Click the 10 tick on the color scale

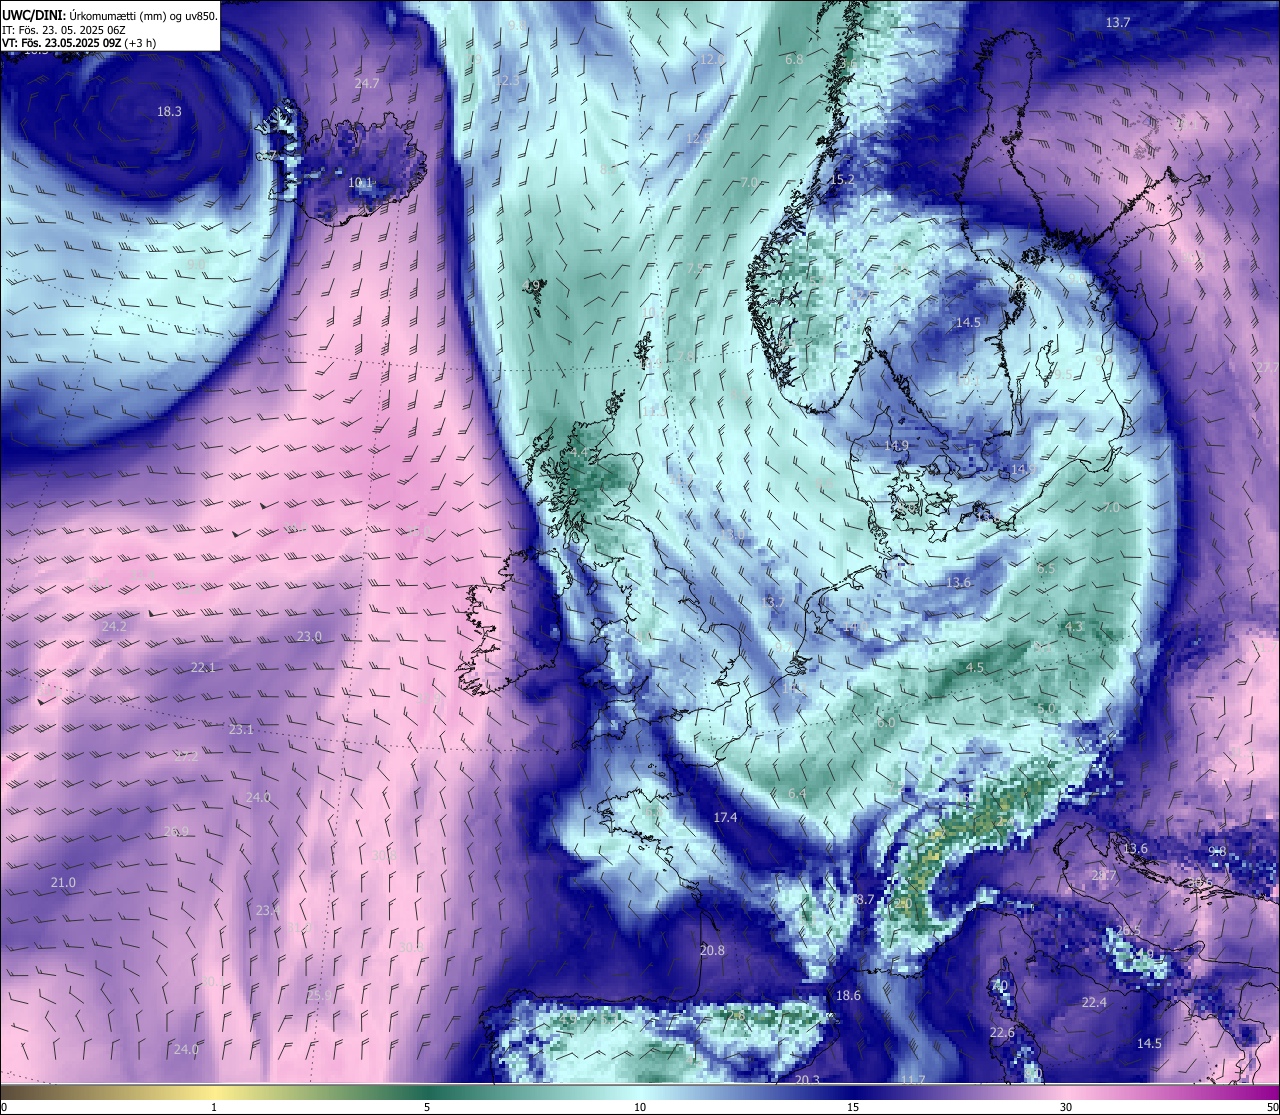click(640, 1107)
